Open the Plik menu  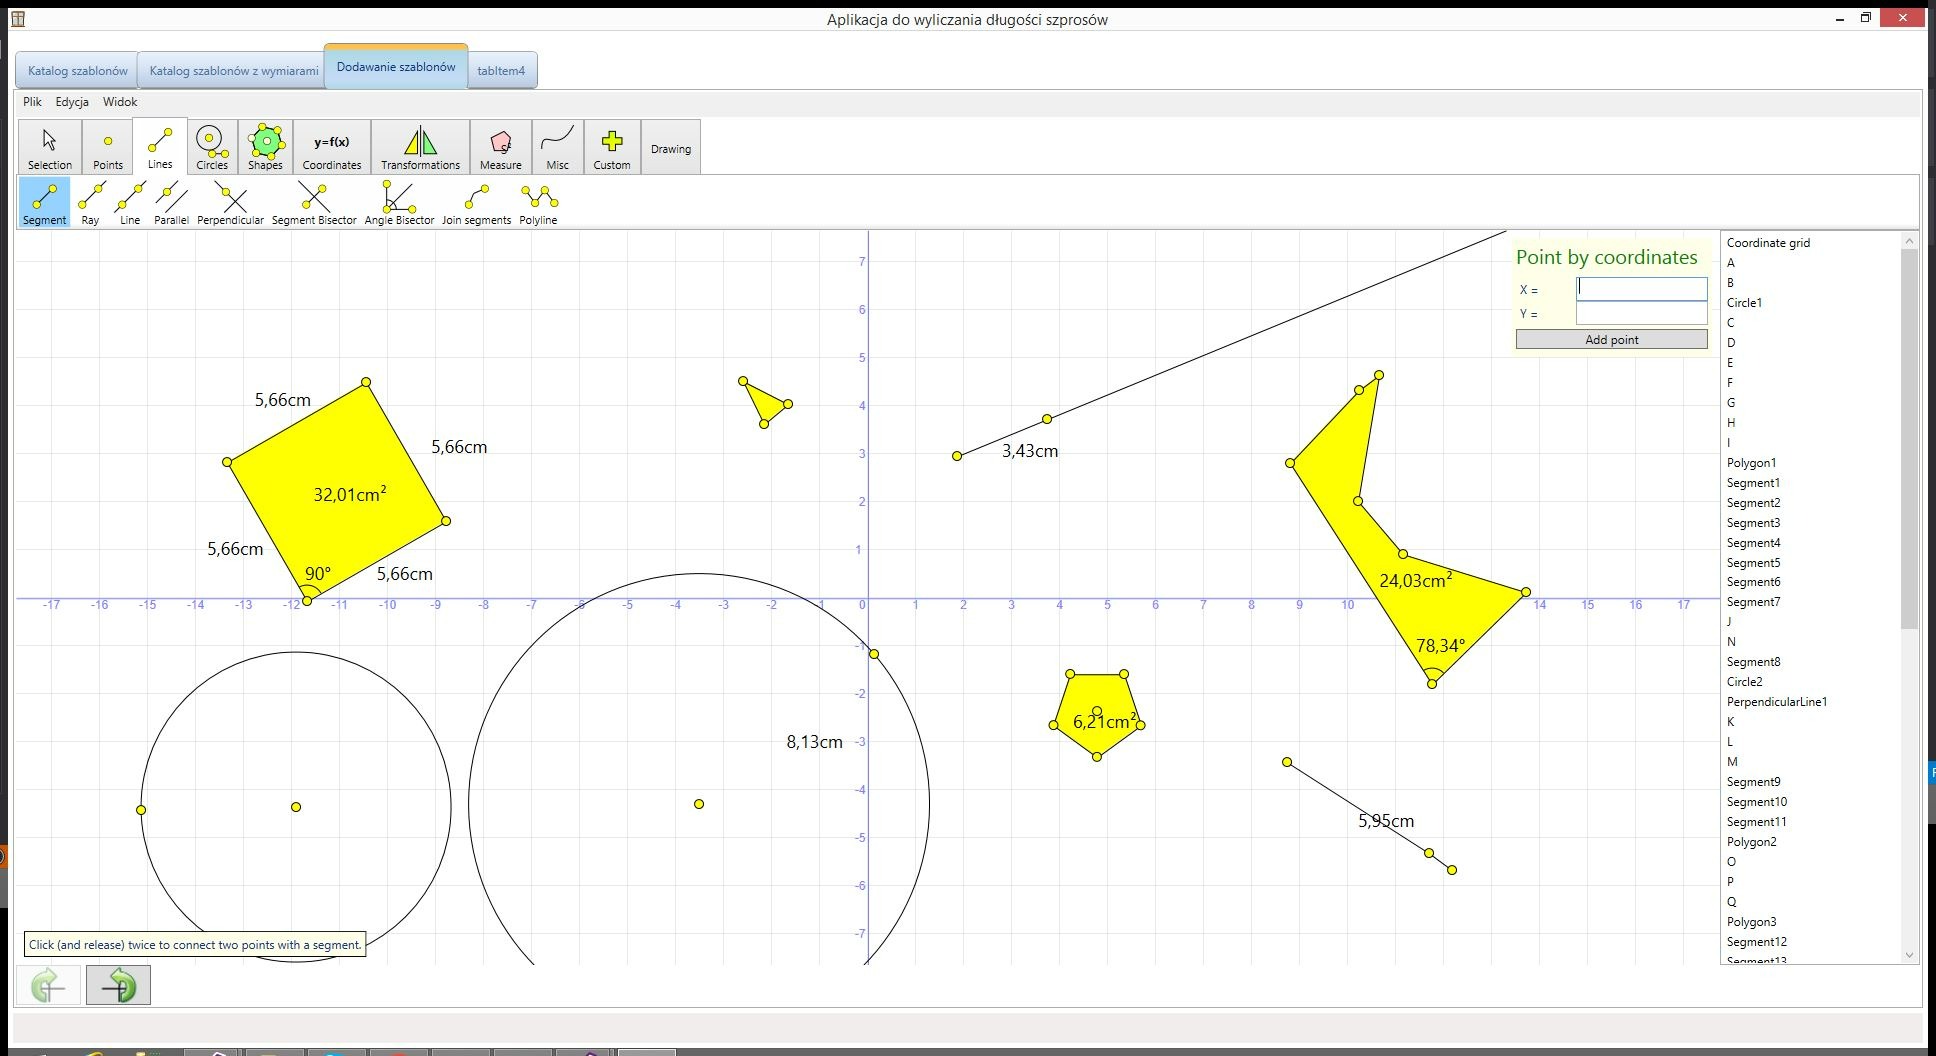(33, 102)
